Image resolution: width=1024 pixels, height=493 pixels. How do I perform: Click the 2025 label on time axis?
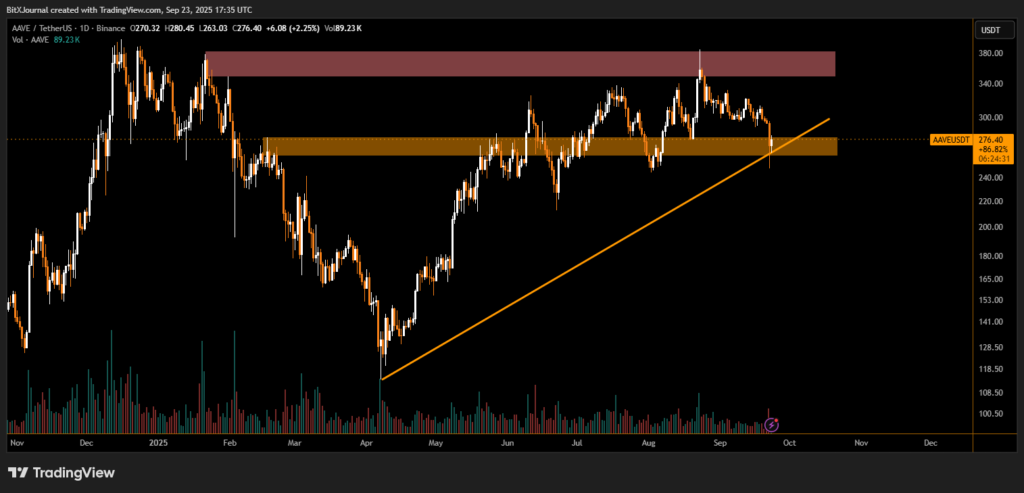(x=157, y=441)
